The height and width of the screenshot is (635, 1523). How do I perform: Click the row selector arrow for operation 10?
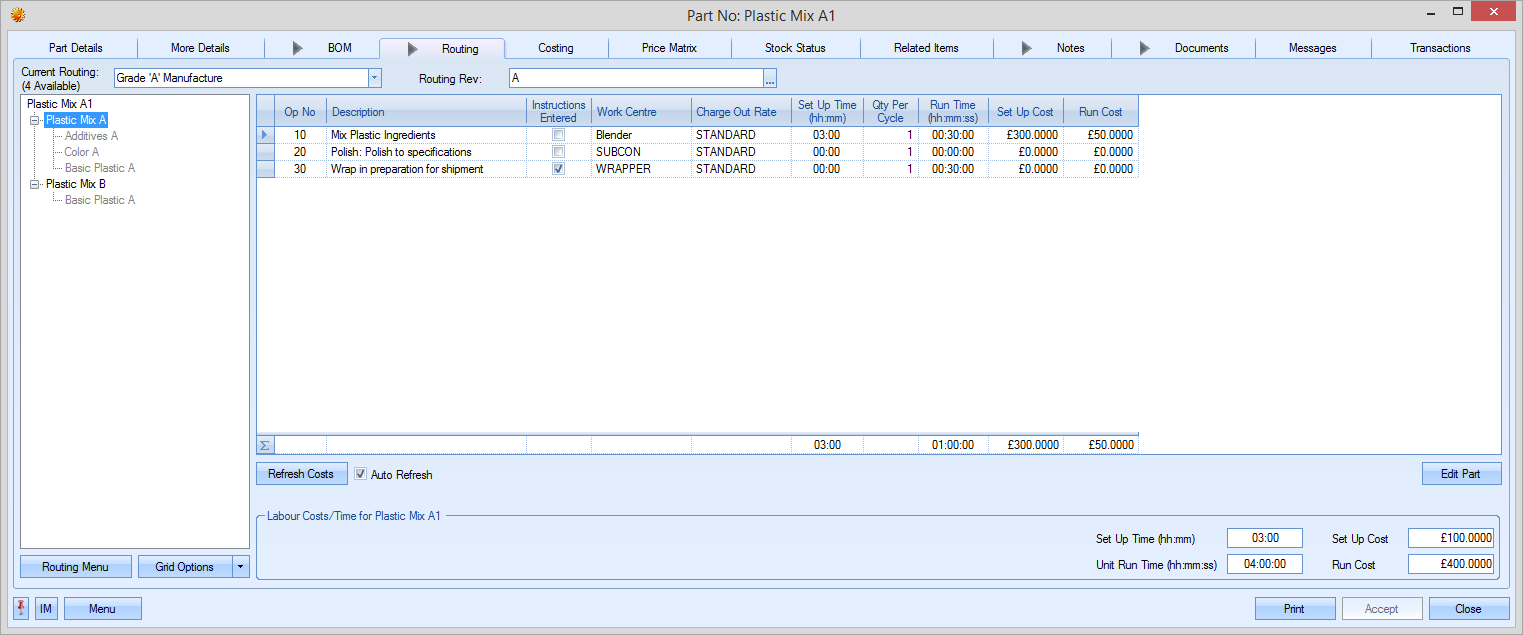coord(265,135)
